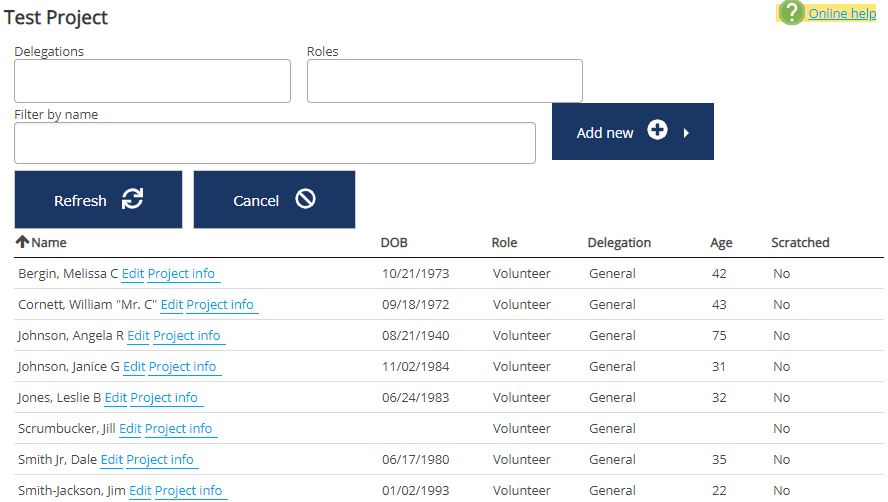
Task: Edit Angela R Johnson's entry
Action: (x=138, y=336)
